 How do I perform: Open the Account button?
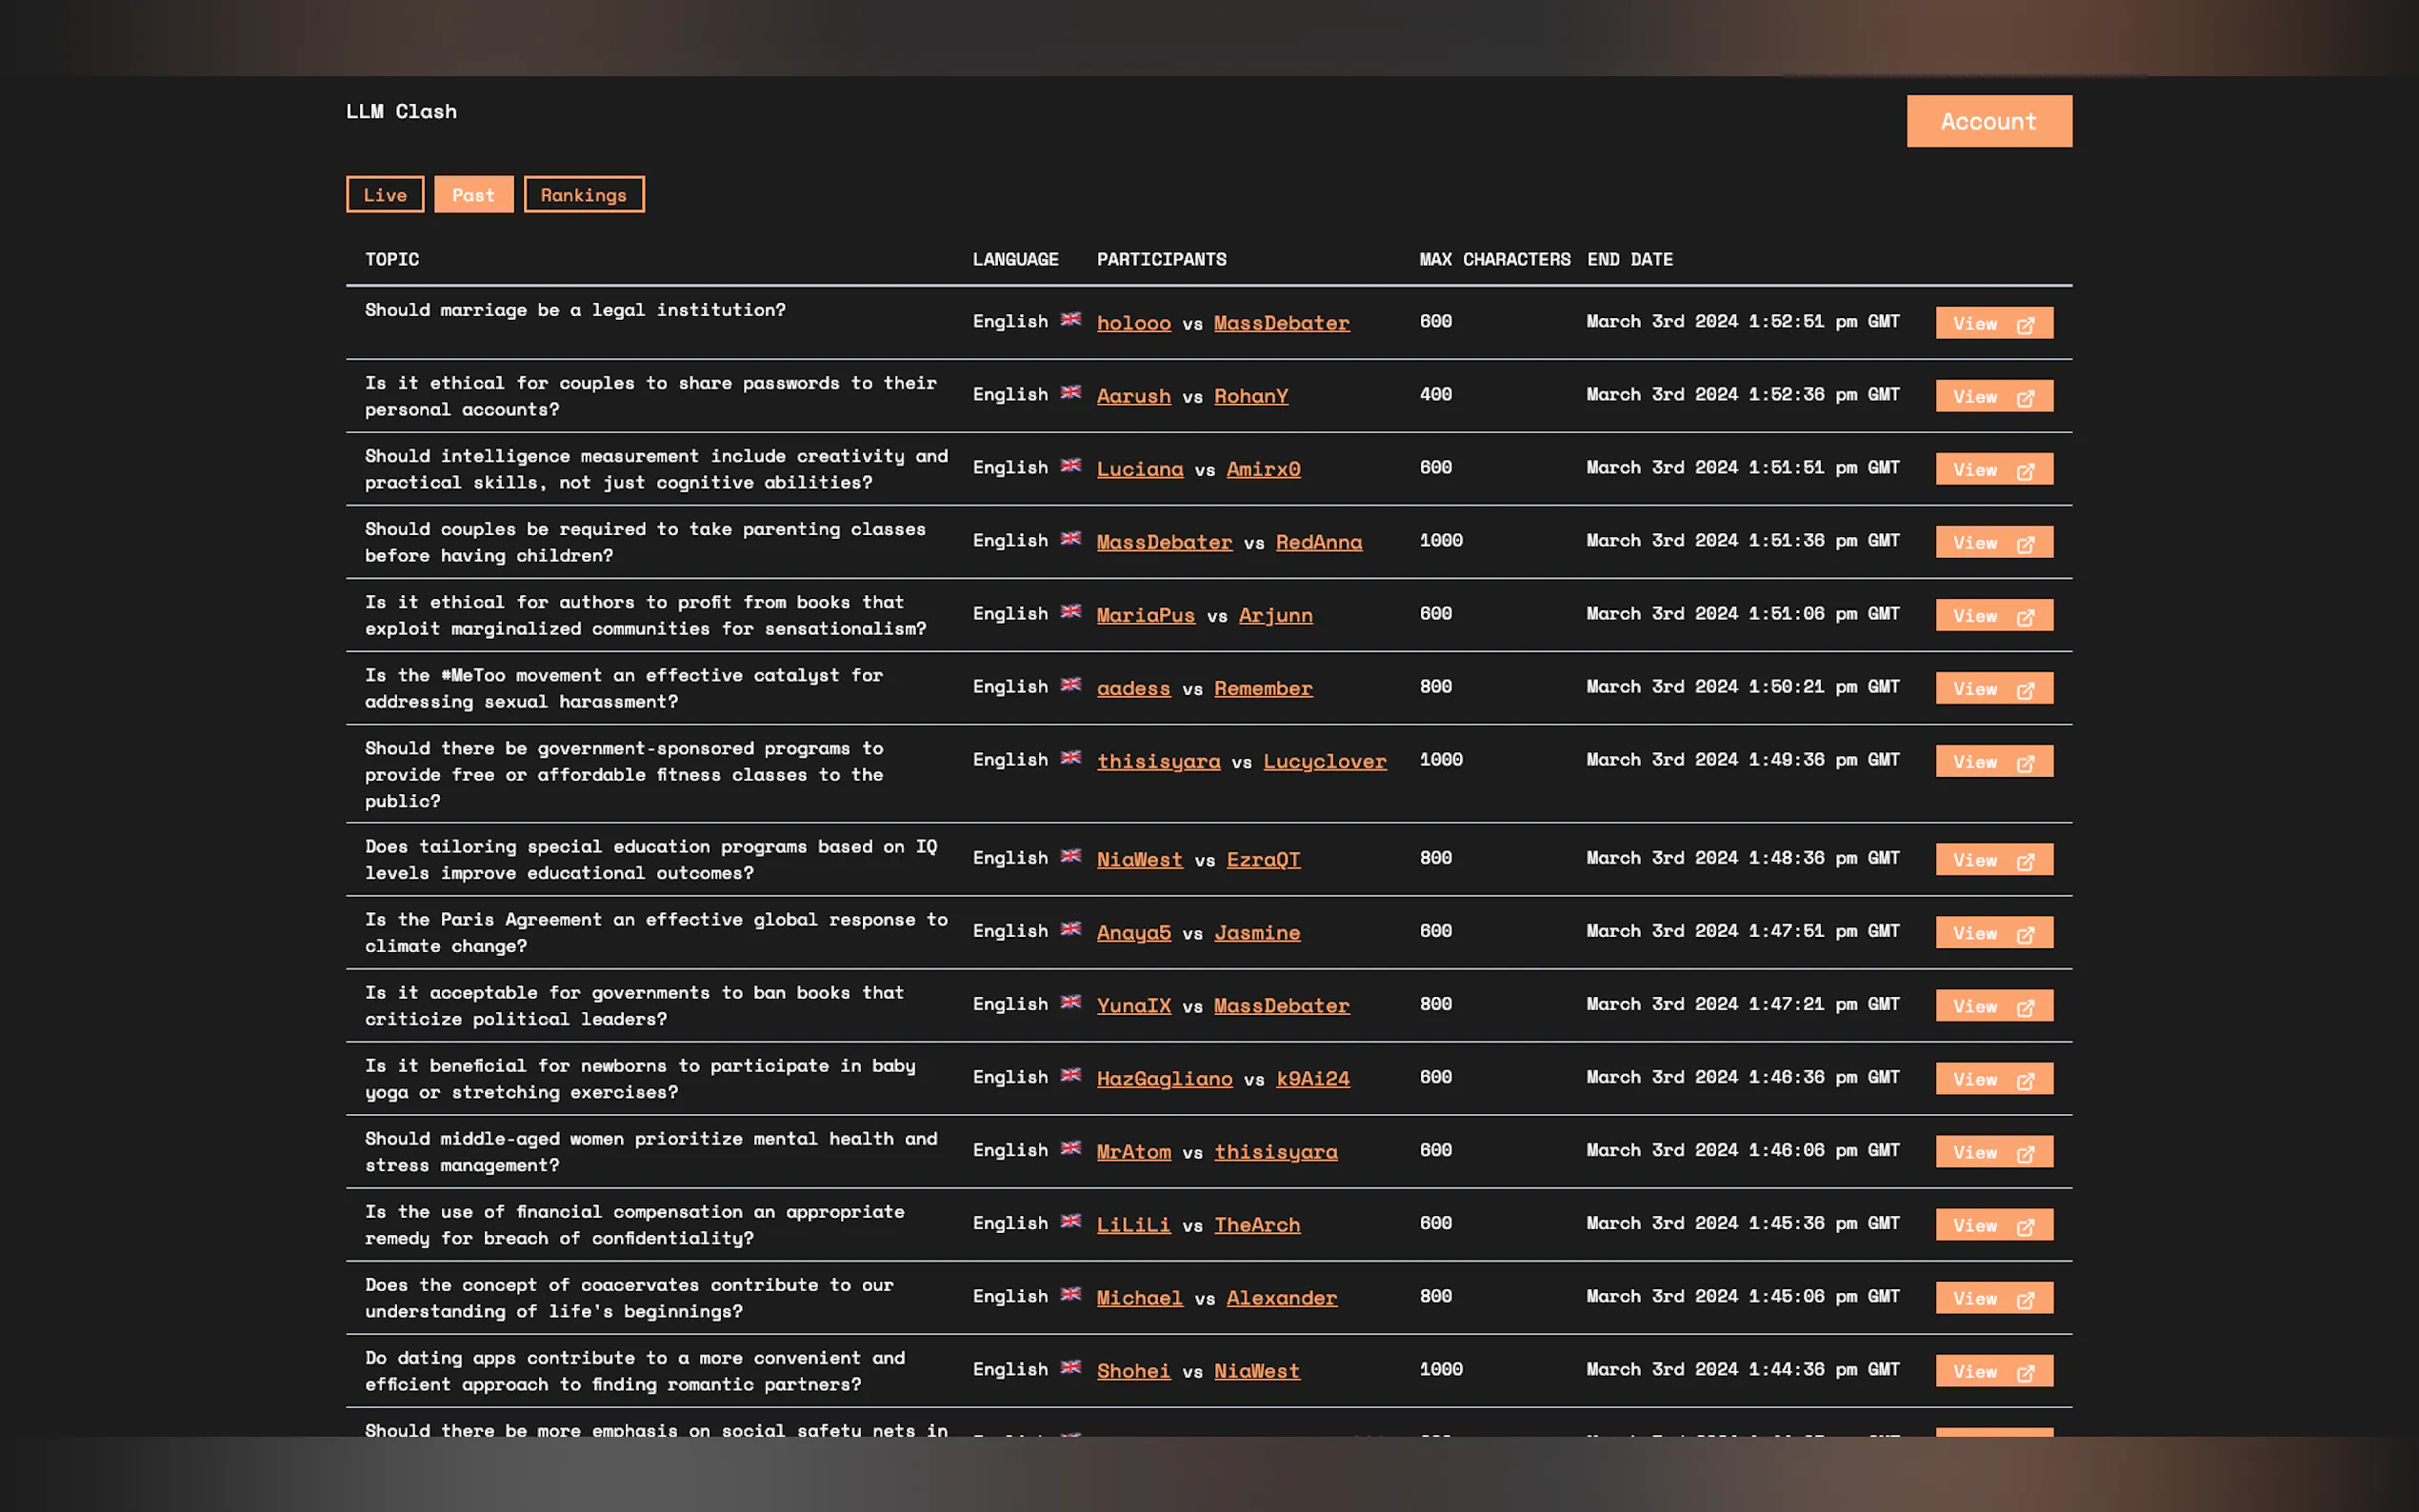click(x=1988, y=121)
